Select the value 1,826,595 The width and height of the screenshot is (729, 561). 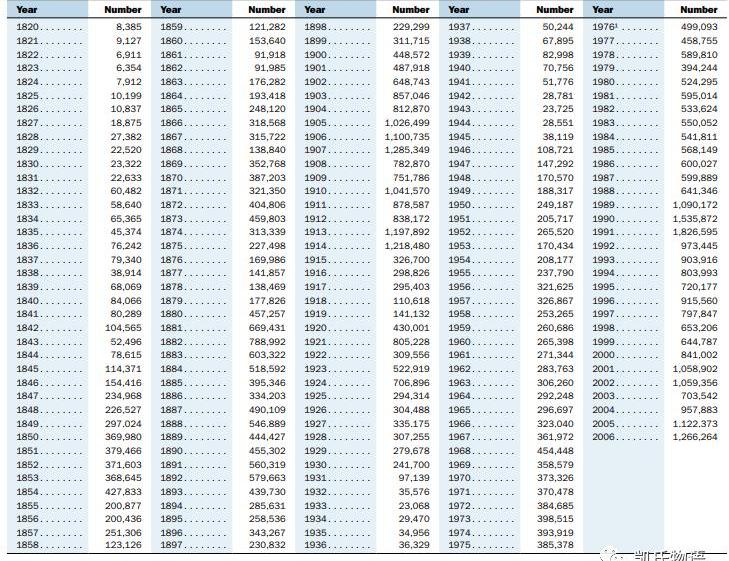[696, 232]
